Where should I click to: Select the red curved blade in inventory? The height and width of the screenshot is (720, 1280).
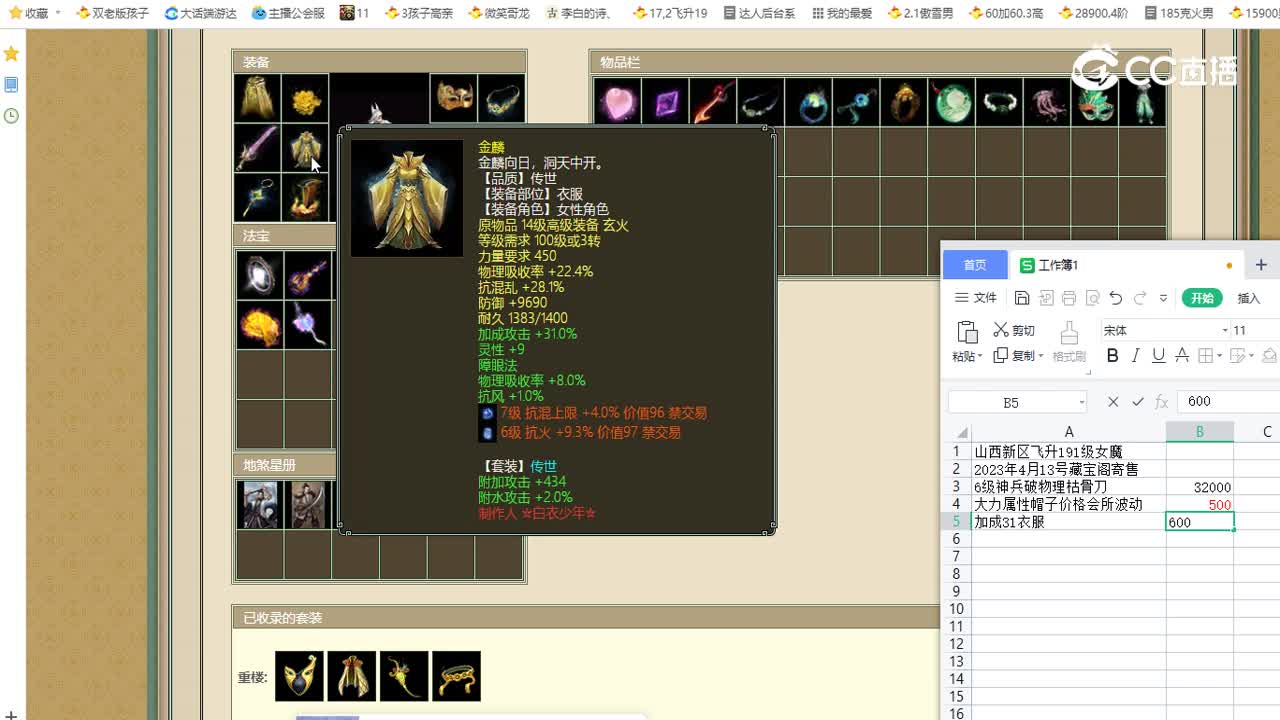pos(713,102)
